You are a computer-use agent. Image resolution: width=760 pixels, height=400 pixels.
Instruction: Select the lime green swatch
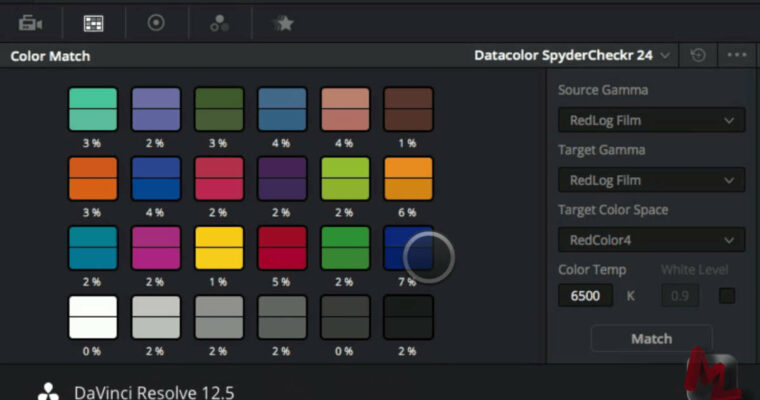[x=345, y=178]
